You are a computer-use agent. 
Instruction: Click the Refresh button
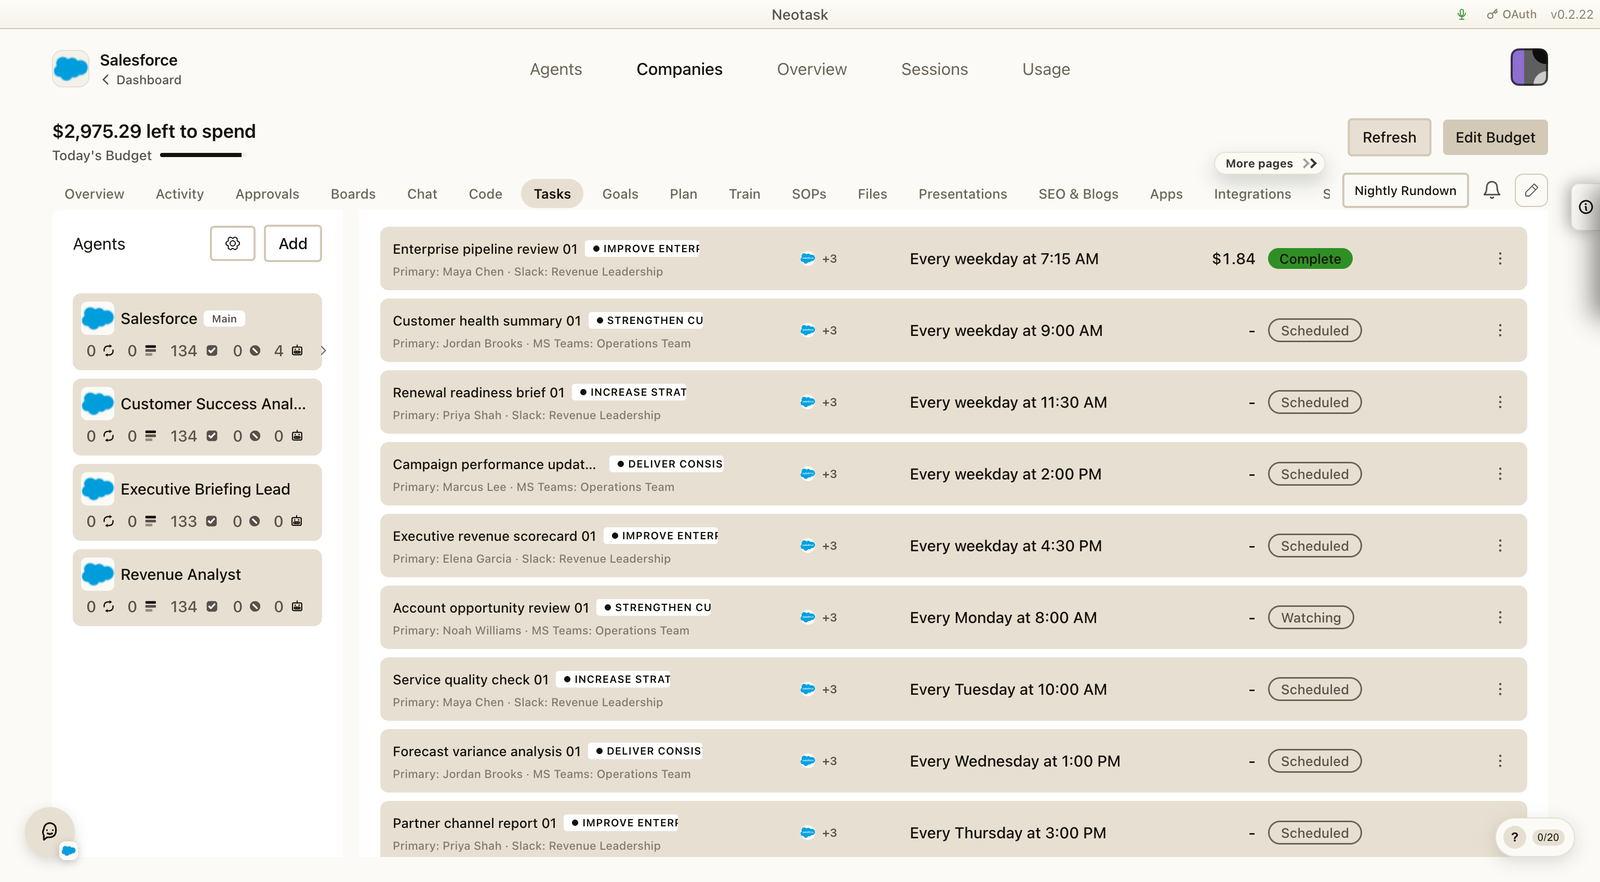coord(1389,137)
